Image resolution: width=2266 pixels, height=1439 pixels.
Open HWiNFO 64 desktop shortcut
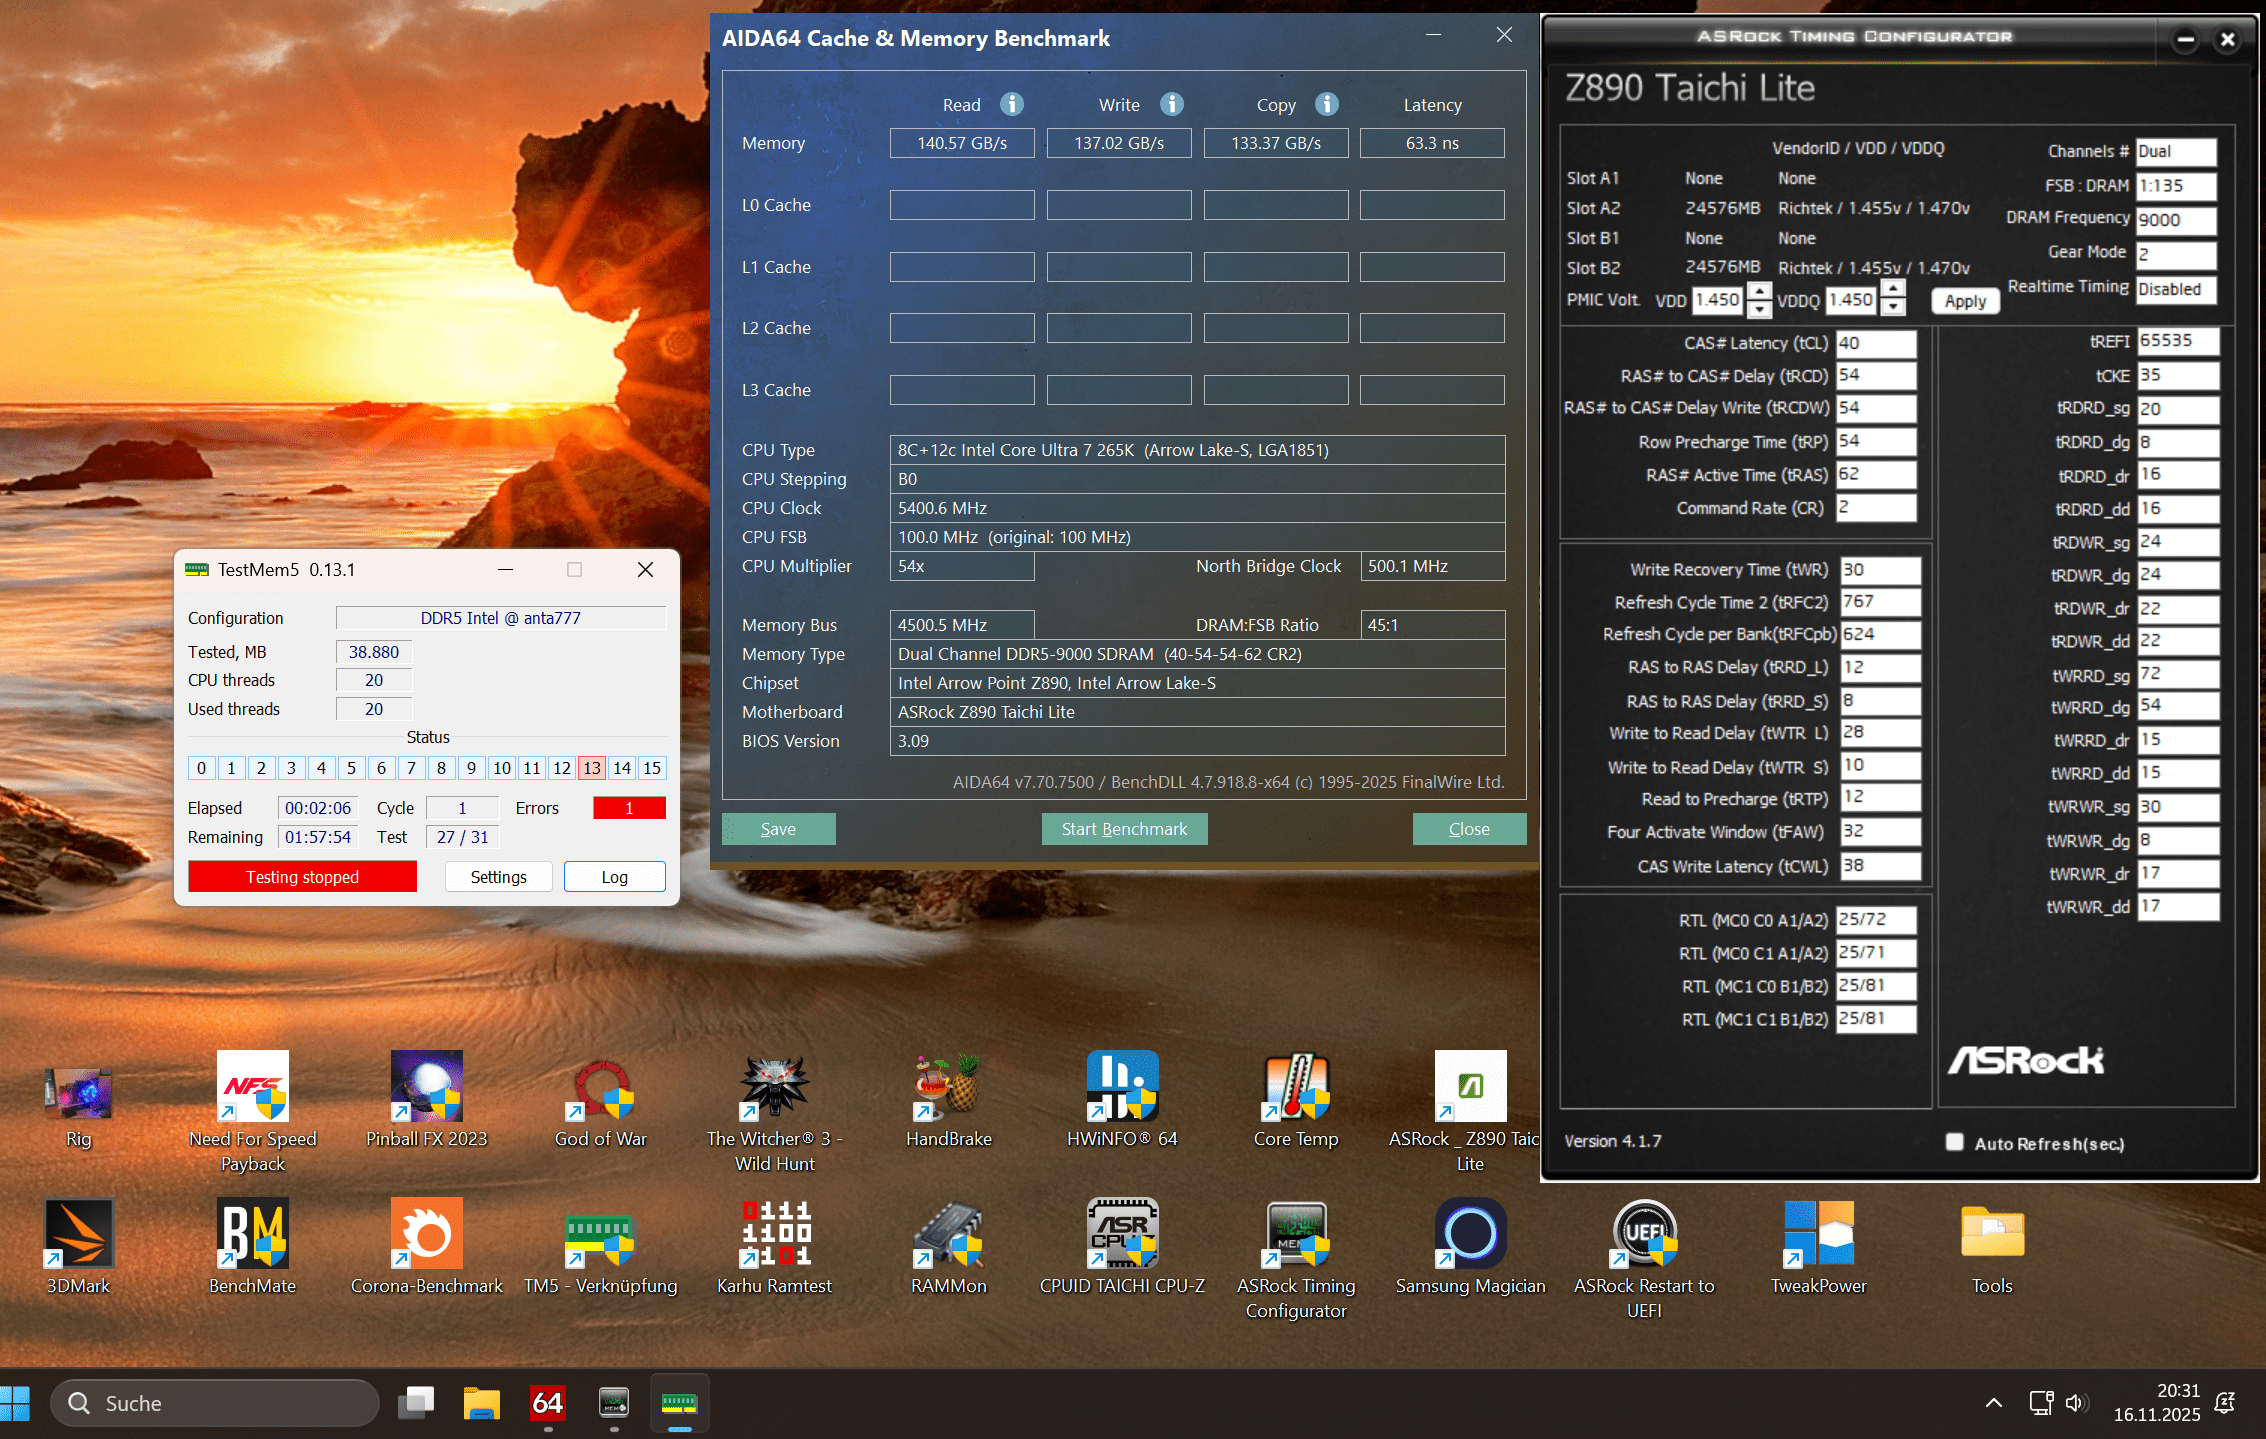click(1122, 1086)
